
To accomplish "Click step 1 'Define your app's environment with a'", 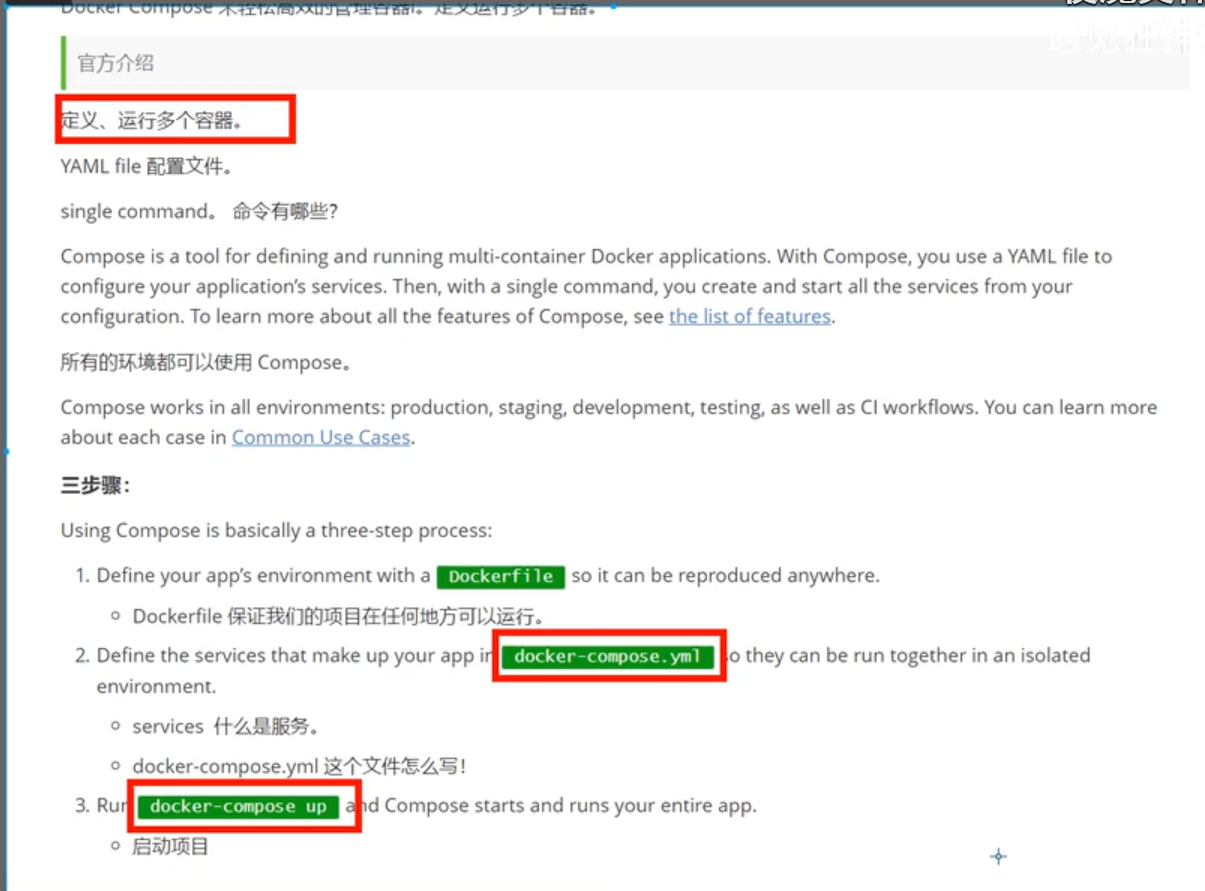I will pos(263,576).
